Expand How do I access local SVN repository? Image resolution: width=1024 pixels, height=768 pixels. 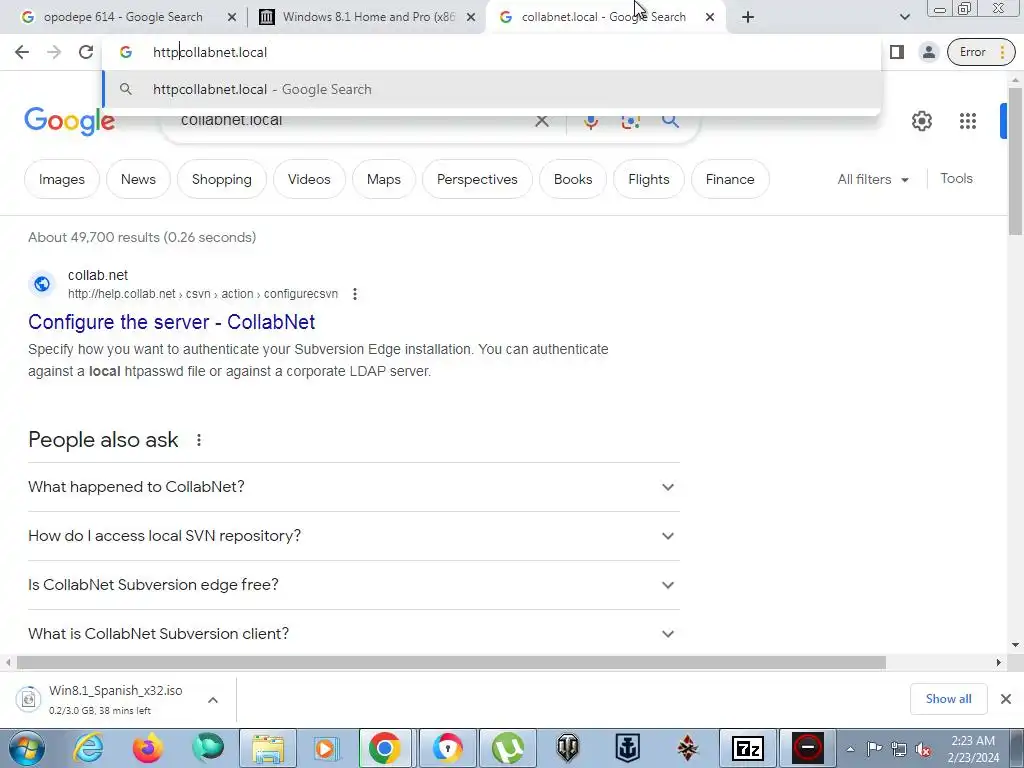[354, 536]
